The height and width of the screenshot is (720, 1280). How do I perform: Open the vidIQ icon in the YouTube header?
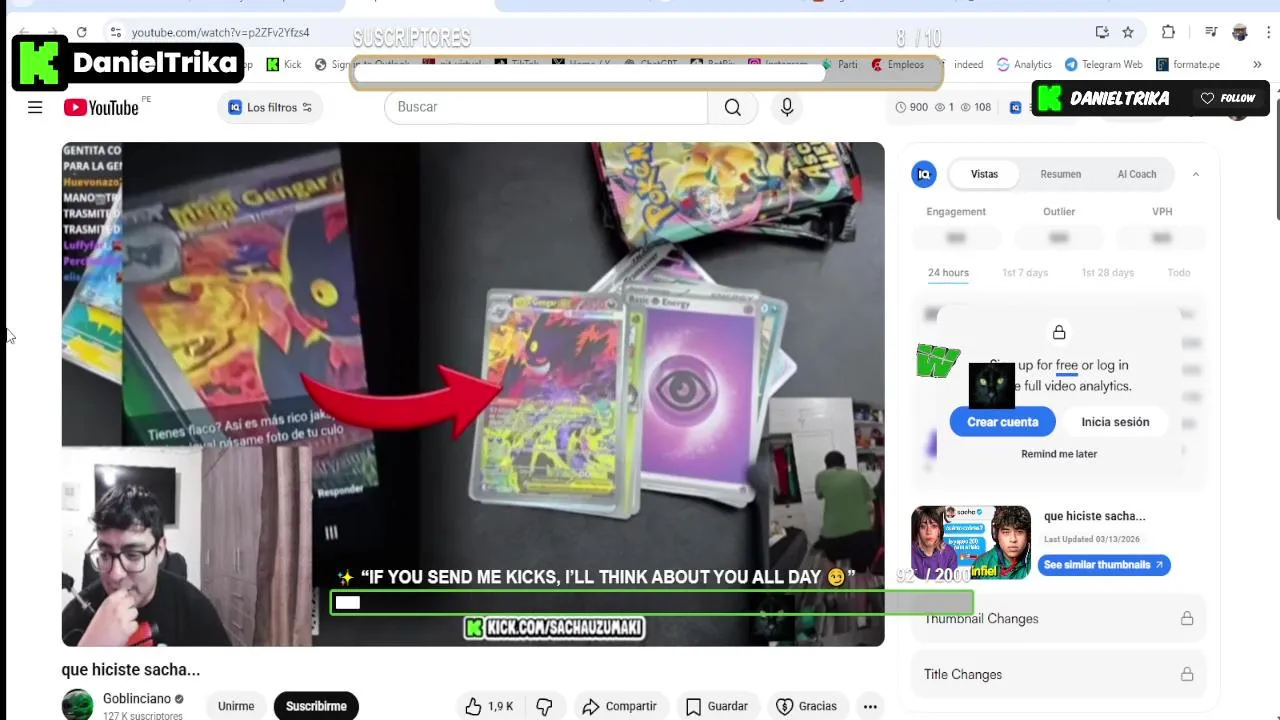coord(1015,107)
